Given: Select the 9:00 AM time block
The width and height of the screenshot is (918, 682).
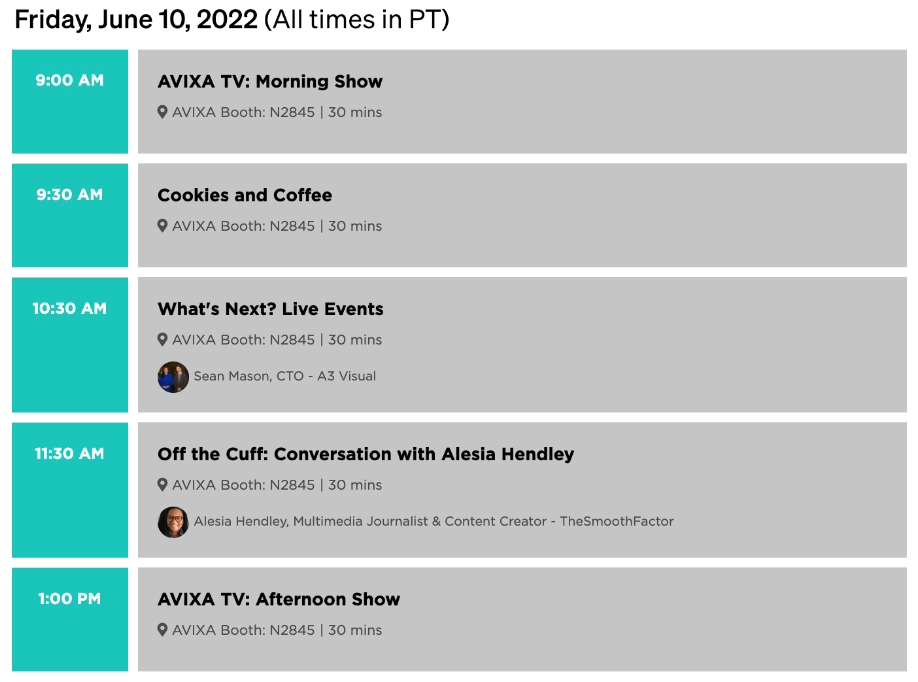Looking at the screenshot, I should click(x=70, y=101).
